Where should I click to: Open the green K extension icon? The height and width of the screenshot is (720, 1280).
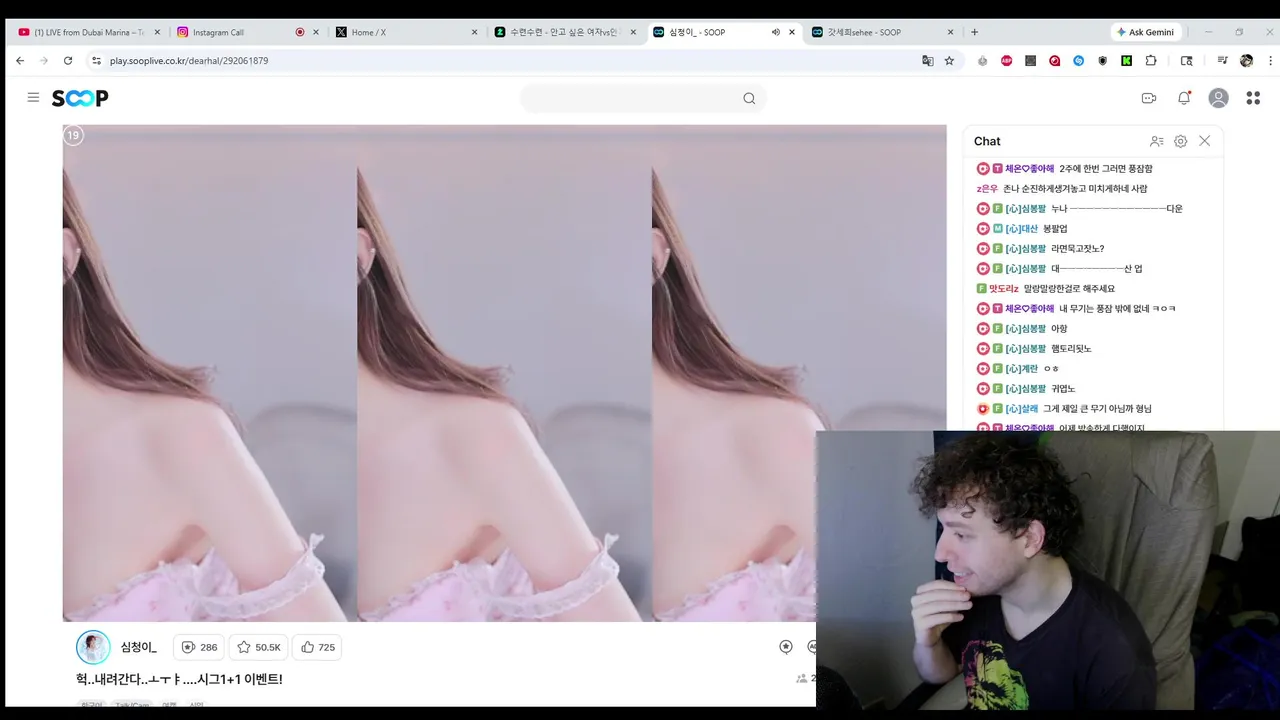point(1127,61)
